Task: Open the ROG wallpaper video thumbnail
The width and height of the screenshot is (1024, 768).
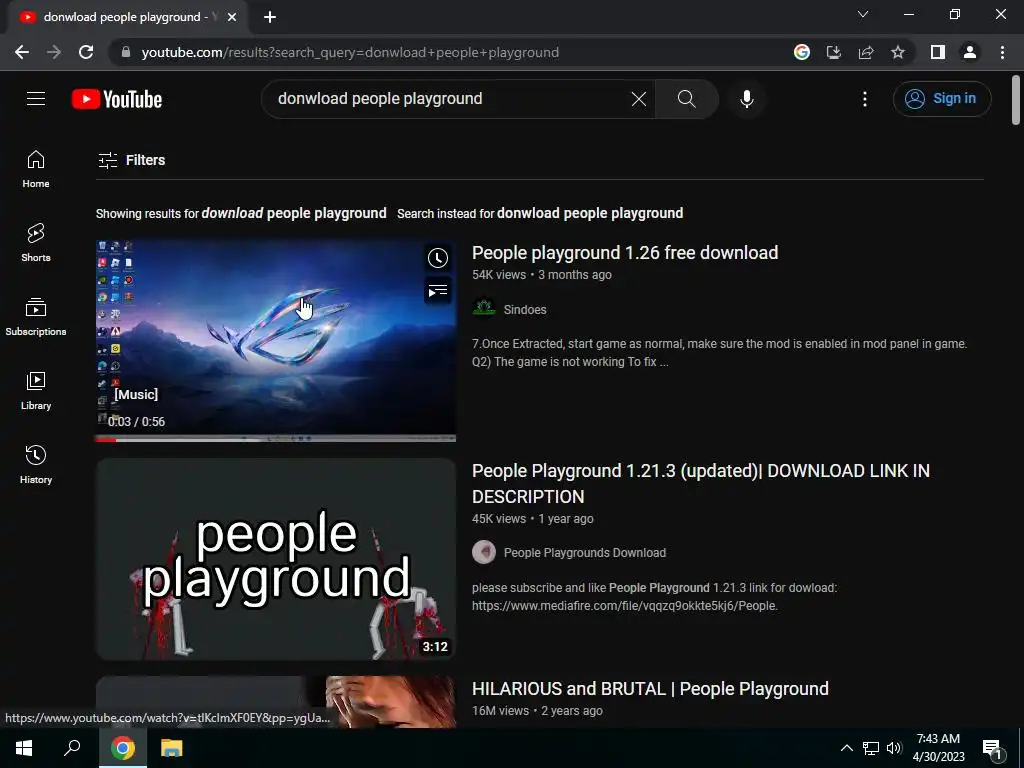Action: pos(276,340)
